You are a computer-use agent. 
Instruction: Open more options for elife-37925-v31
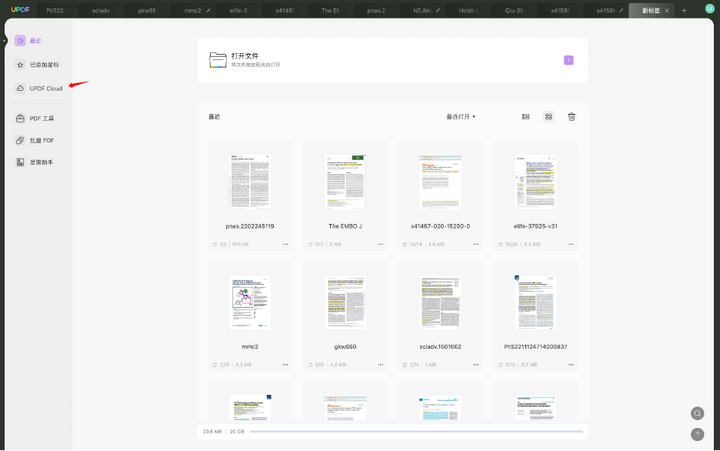click(x=571, y=244)
